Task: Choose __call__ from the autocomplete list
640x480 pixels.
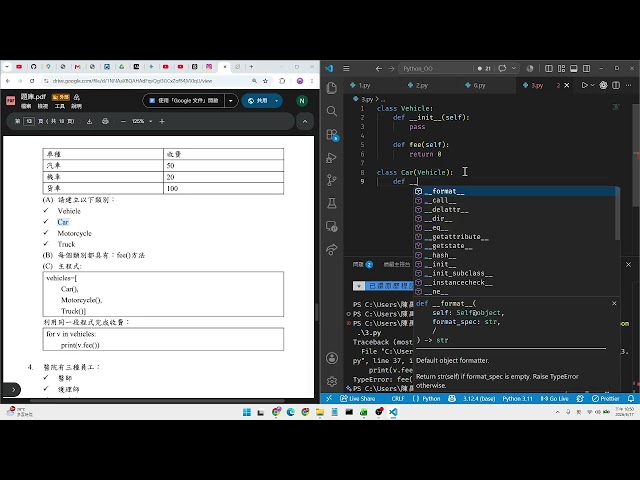Action: [x=517, y=200]
